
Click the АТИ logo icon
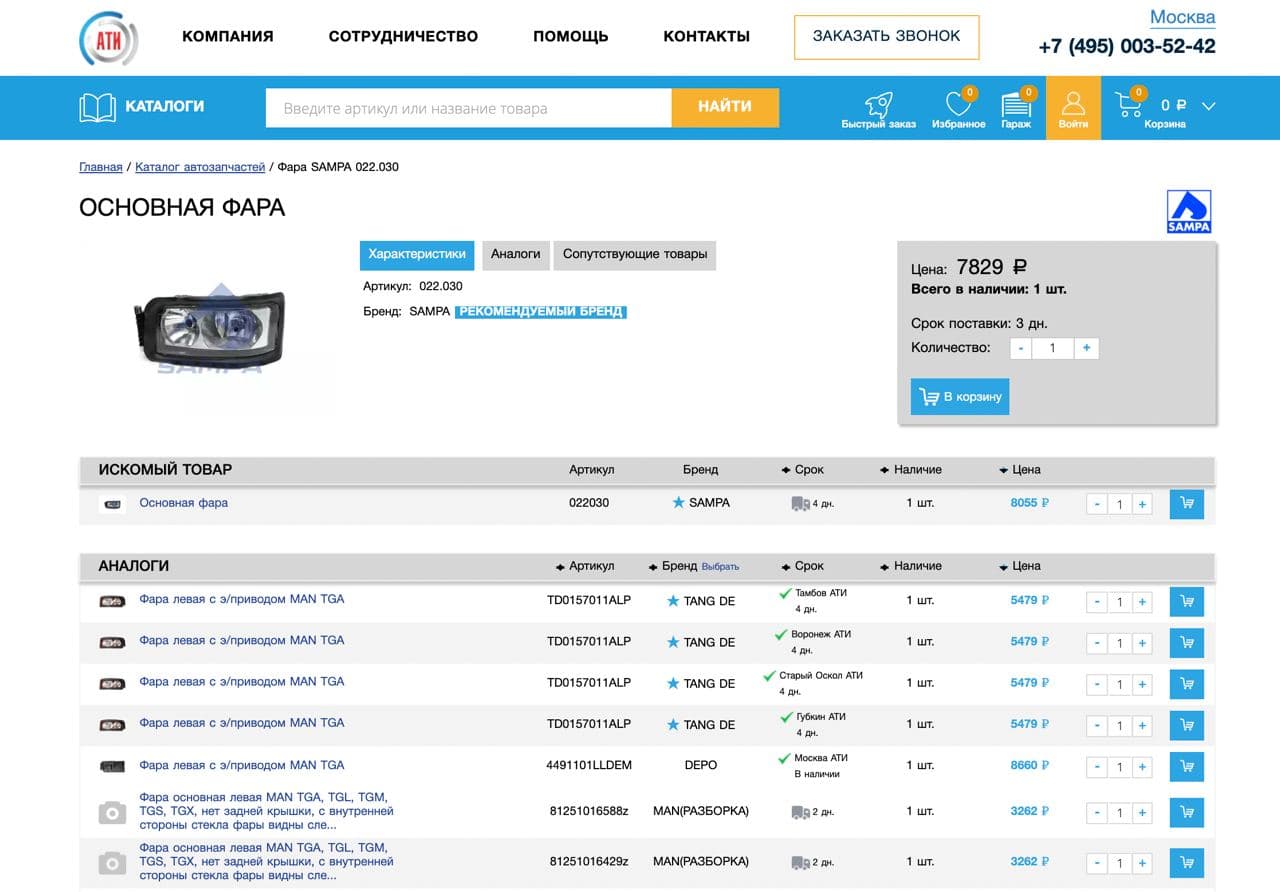(x=108, y=38)
